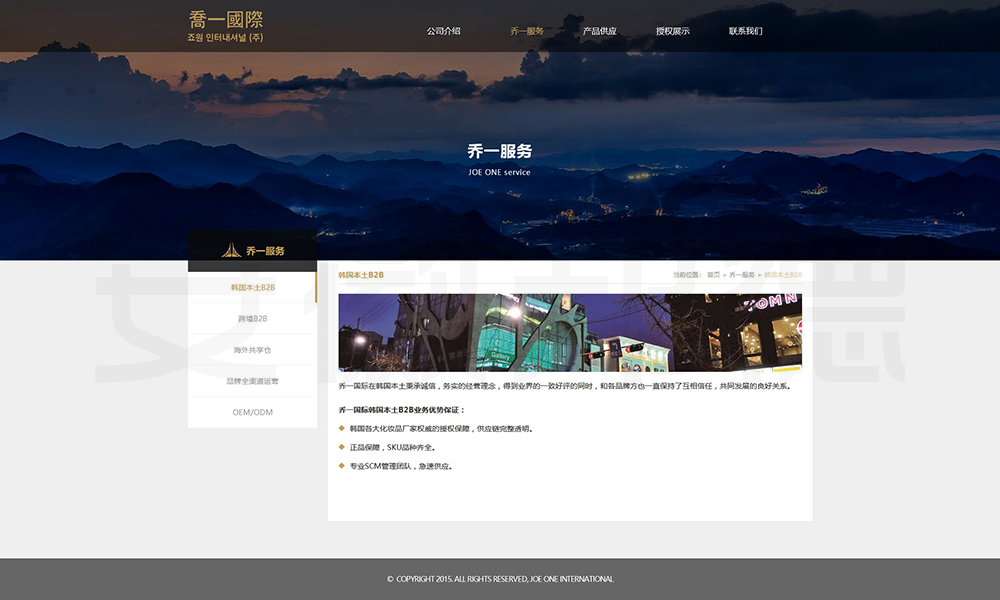Click 韩国本土B2B at end of breadcrumb
Viewport: 1000px width, 600px height.
tap(782, 274)
